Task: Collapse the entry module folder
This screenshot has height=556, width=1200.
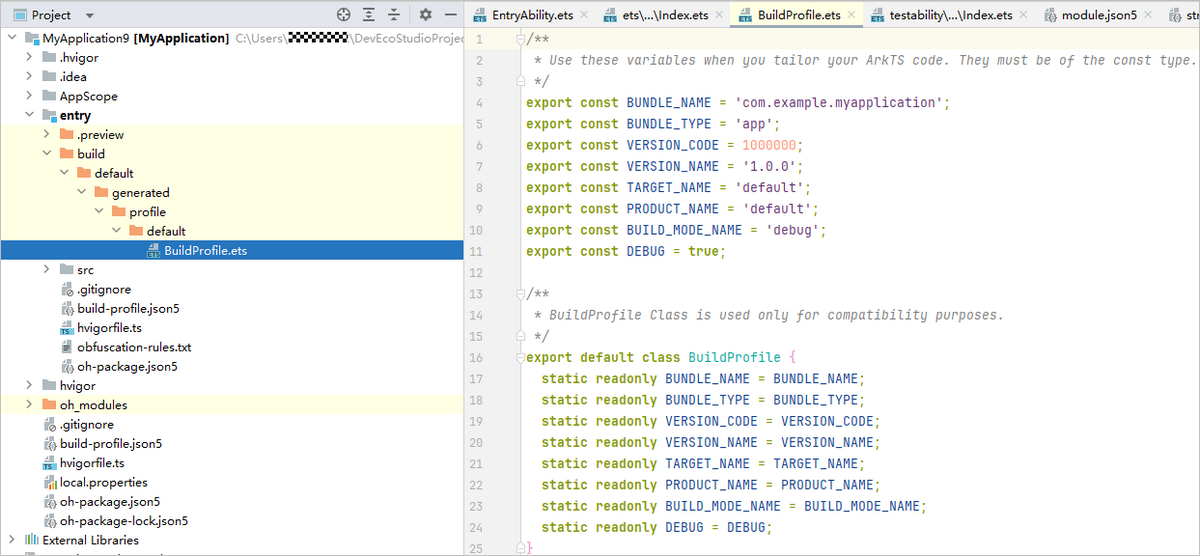Action: pos(29,116)
